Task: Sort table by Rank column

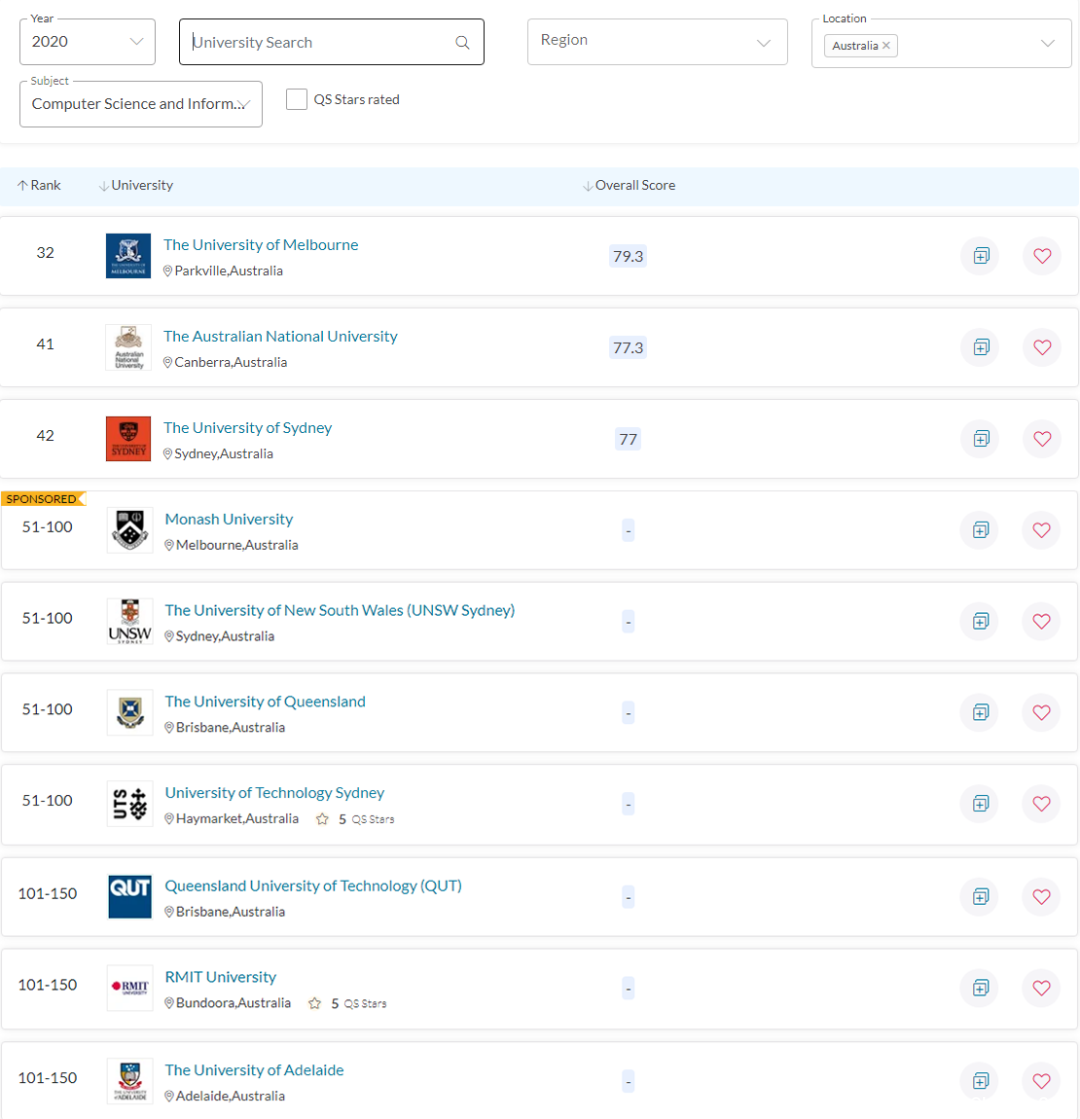Action: pos(39,186)
